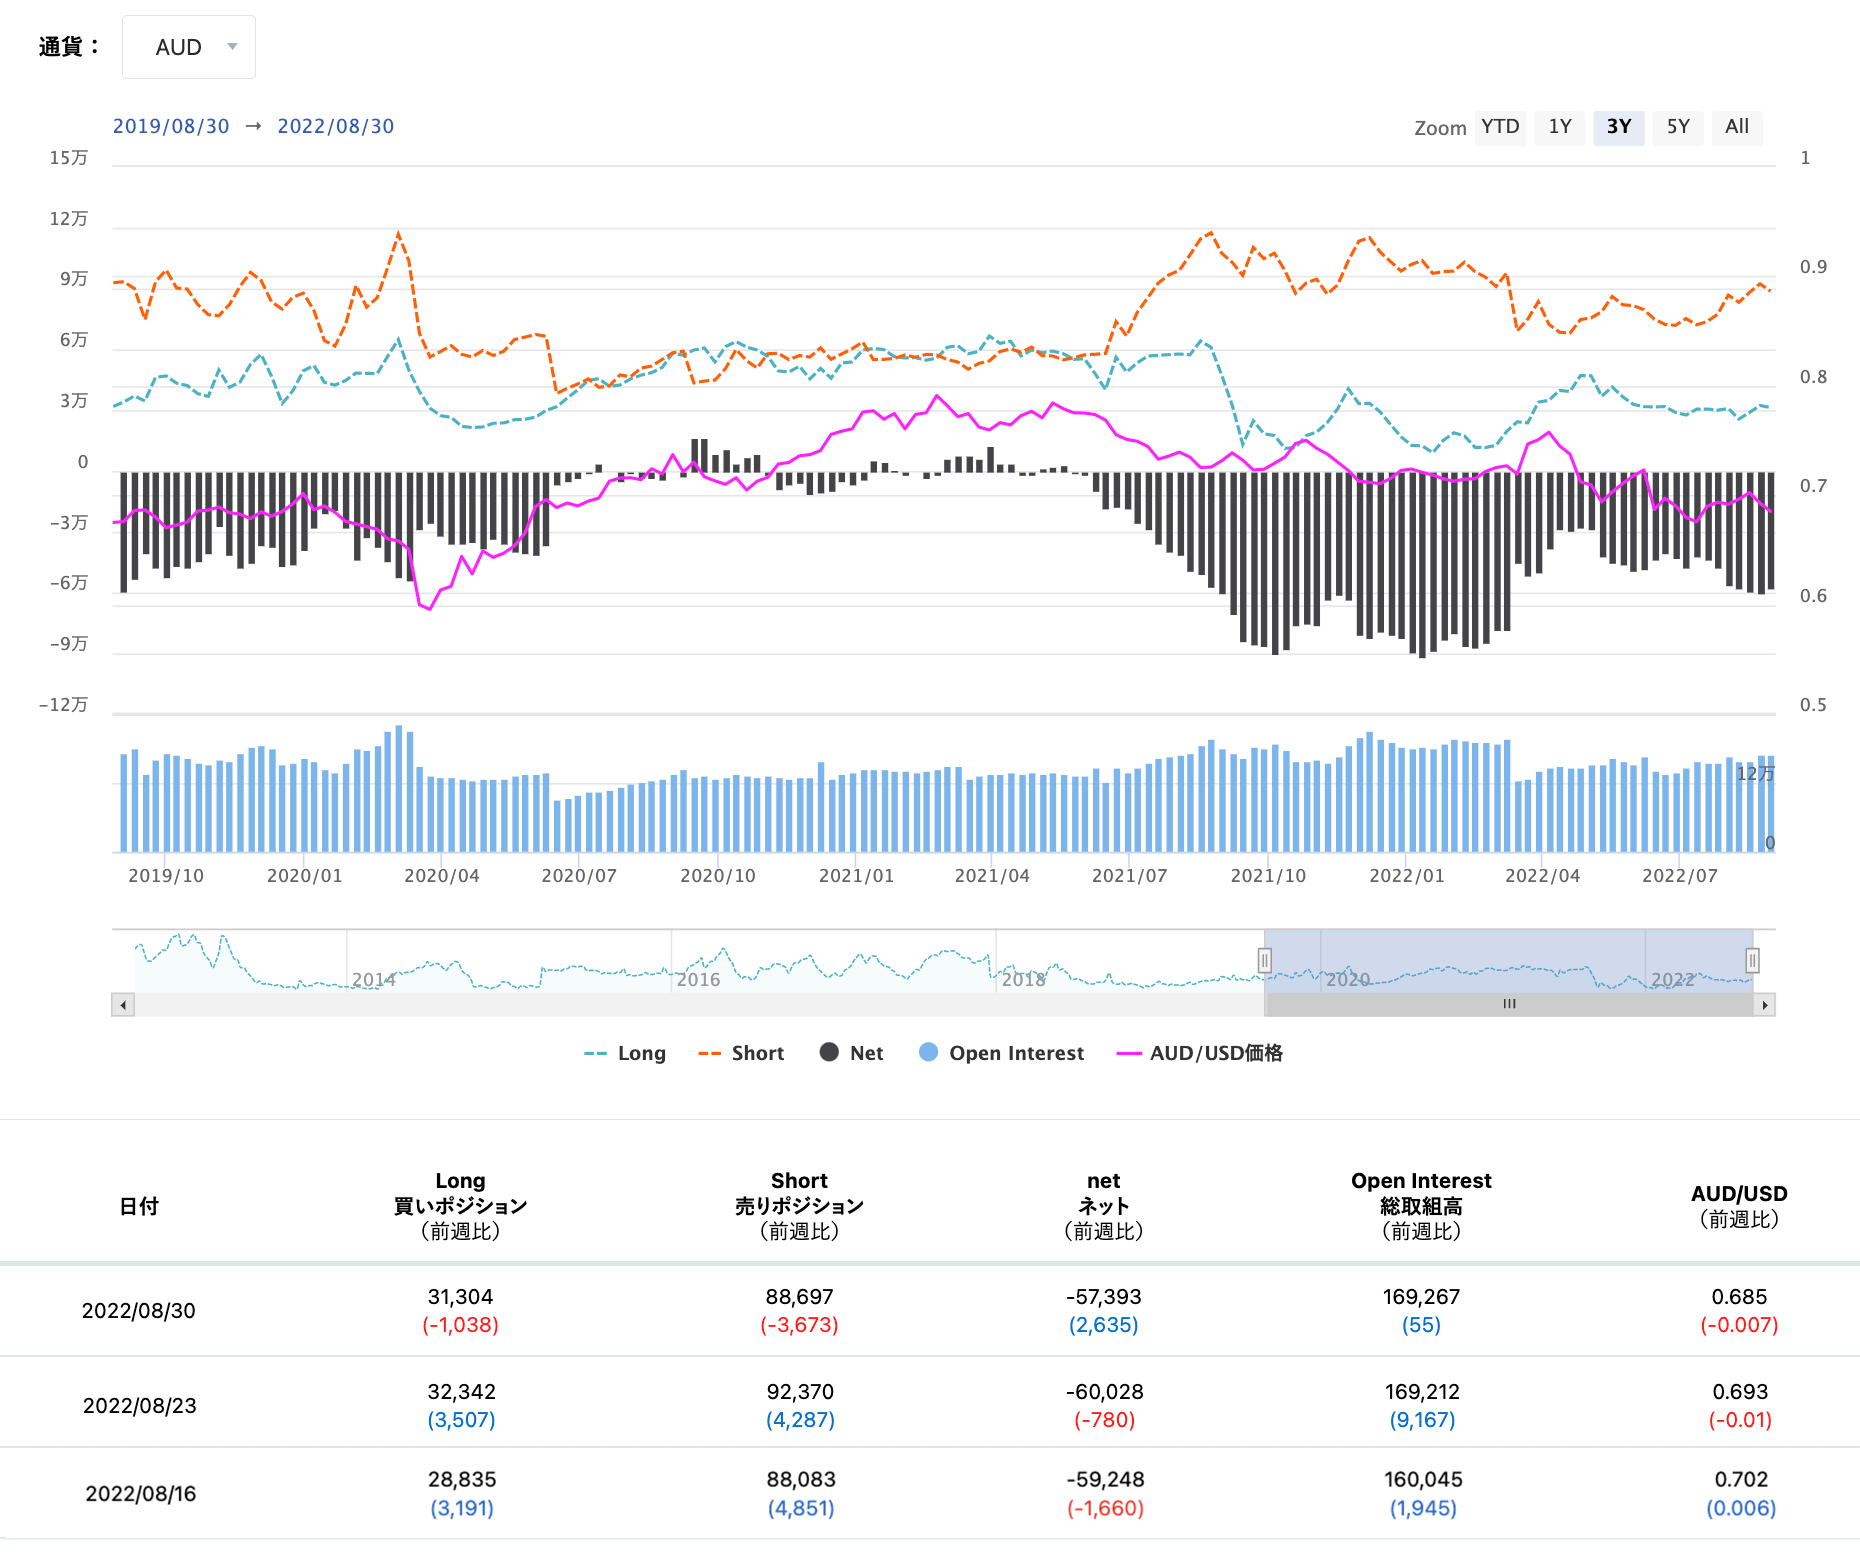
Task: Click AUD/USD value 0.693
Action: (x=1740, y=1392)
